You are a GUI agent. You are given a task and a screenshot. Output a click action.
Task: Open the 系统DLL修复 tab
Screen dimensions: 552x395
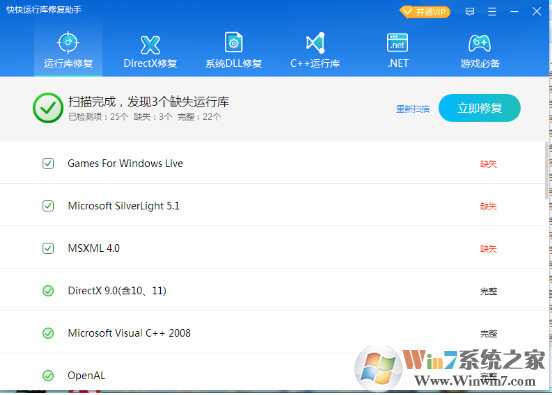(234, 49)
